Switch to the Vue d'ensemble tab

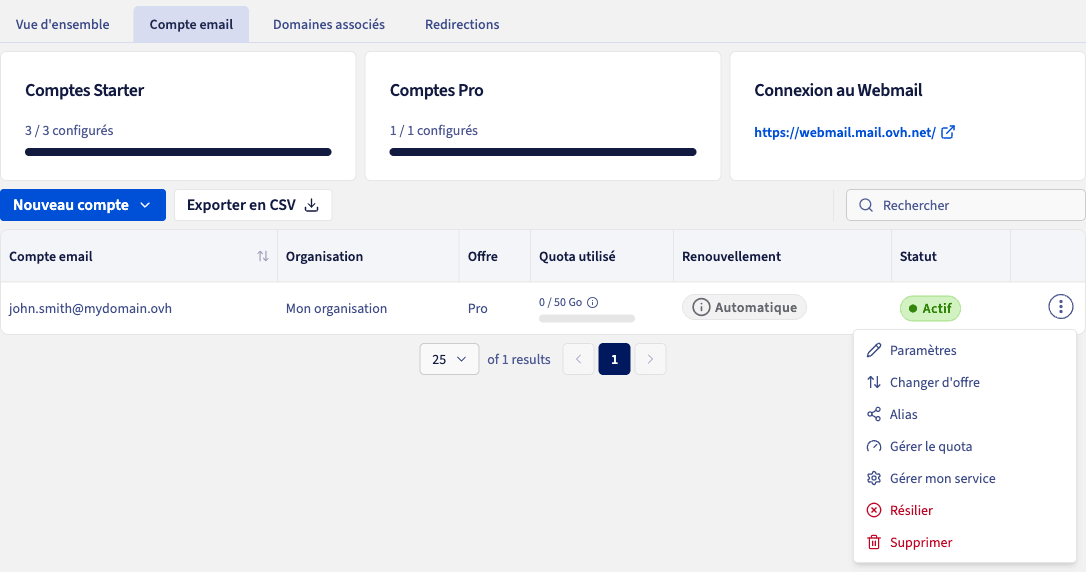pos(62,24)
